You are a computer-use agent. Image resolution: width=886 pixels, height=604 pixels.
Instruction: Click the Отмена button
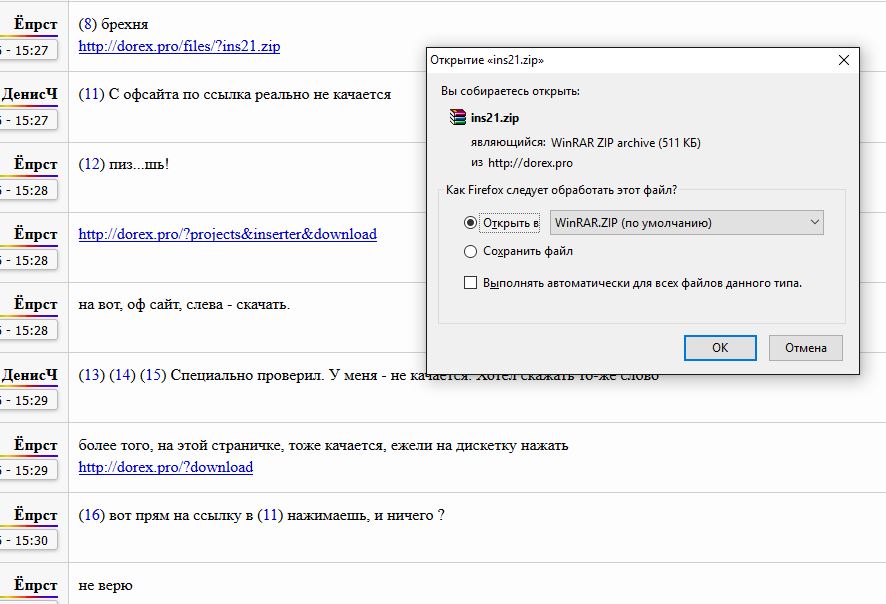pyautogui.click(x=805, y=347)
